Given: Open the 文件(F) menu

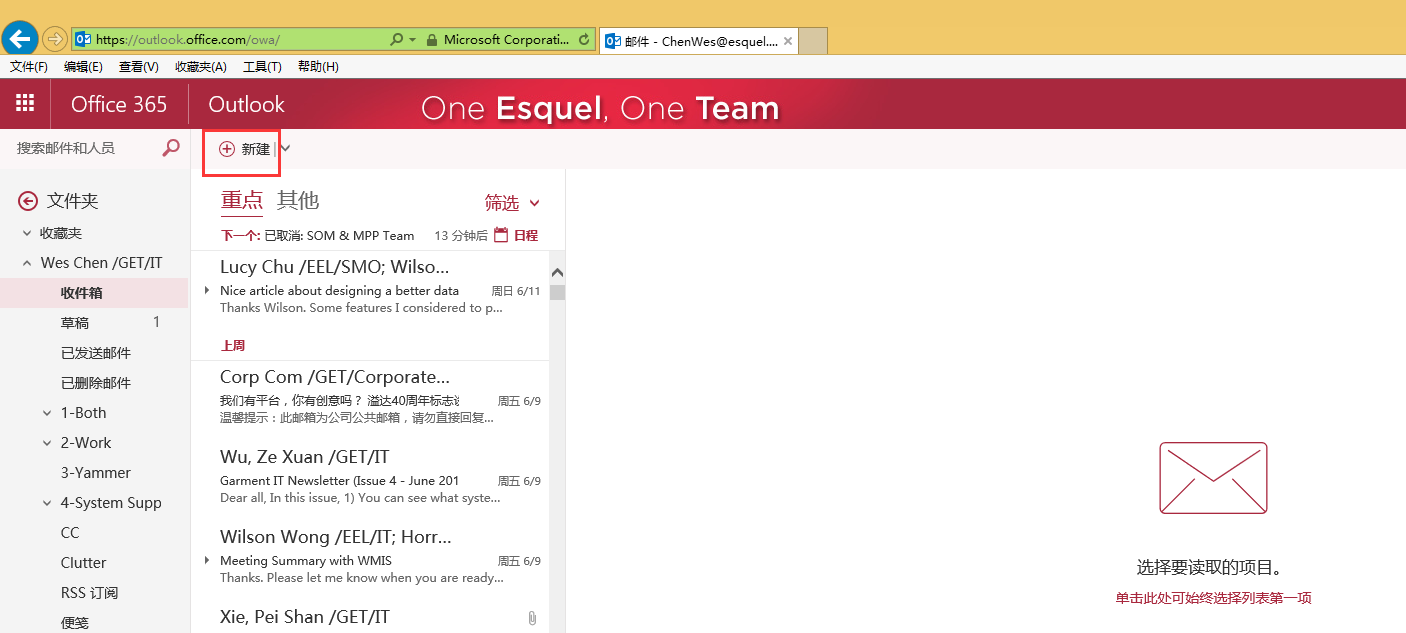Looking at the screenshot, I should [29, 67].
